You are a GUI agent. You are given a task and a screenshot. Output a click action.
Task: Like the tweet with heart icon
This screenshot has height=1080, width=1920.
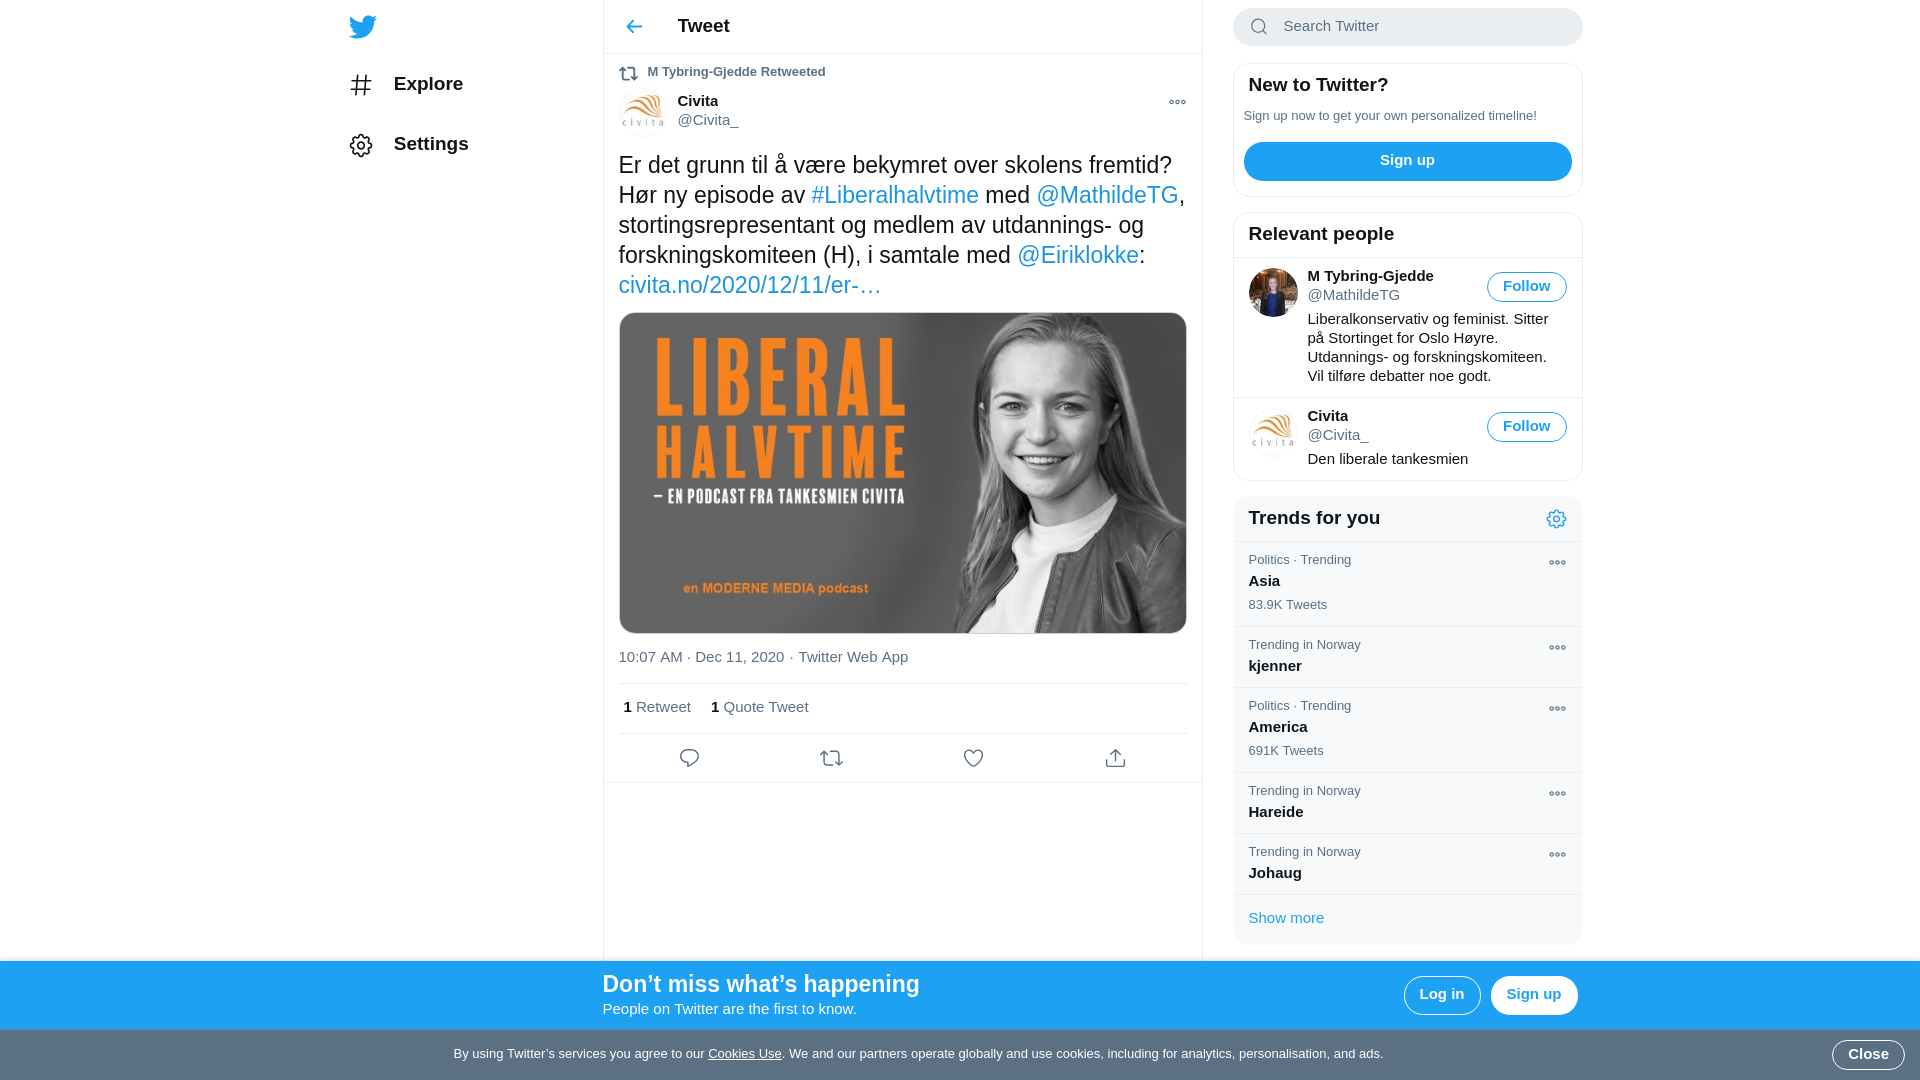pyautogui.click(x=973, y=758)
